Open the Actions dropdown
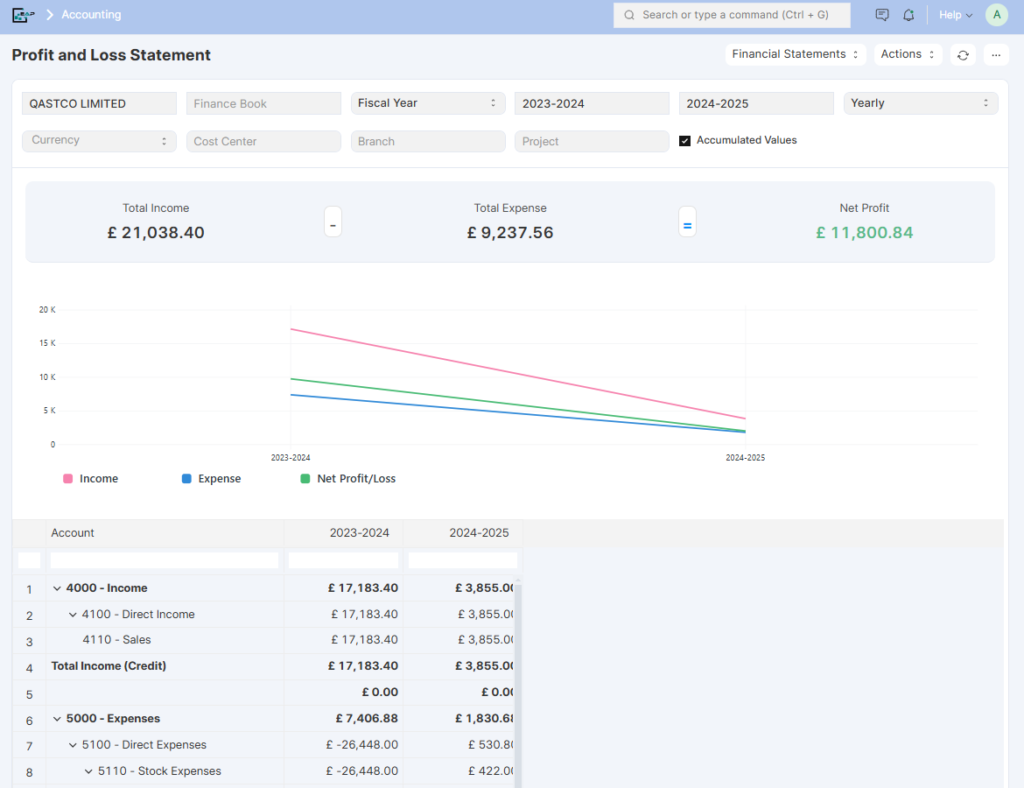Screen dimensions: 1024x788 (908, 54)
